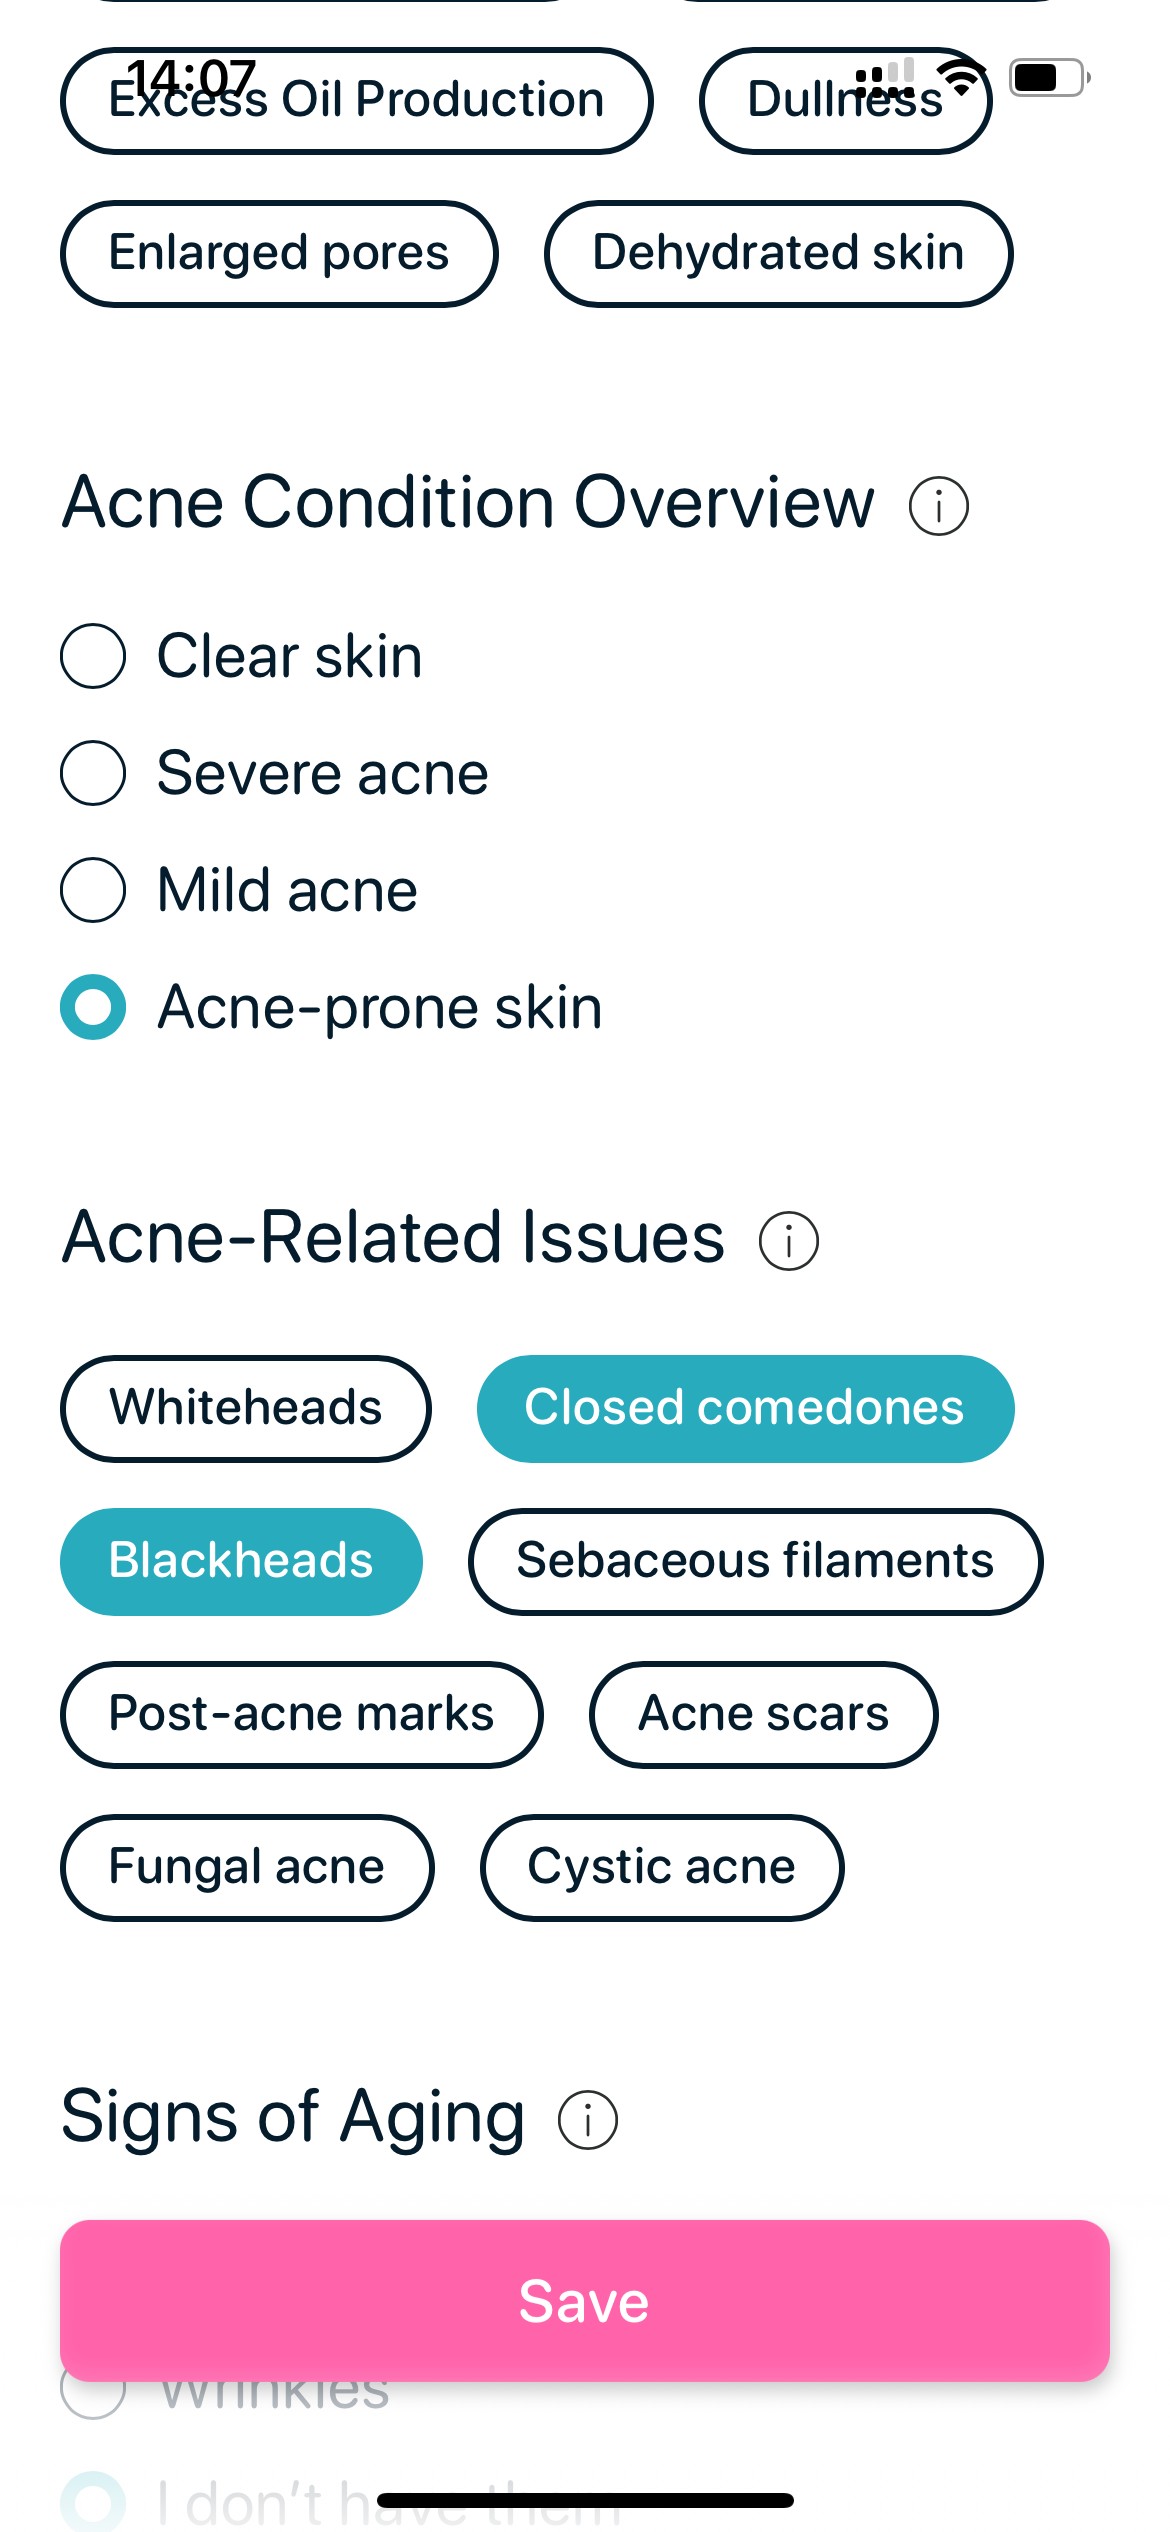Image resolution: width=1170 pixels, height=2532 pixels.
Task: Enable the Fungal acne tag
Action: [246, 1867]
